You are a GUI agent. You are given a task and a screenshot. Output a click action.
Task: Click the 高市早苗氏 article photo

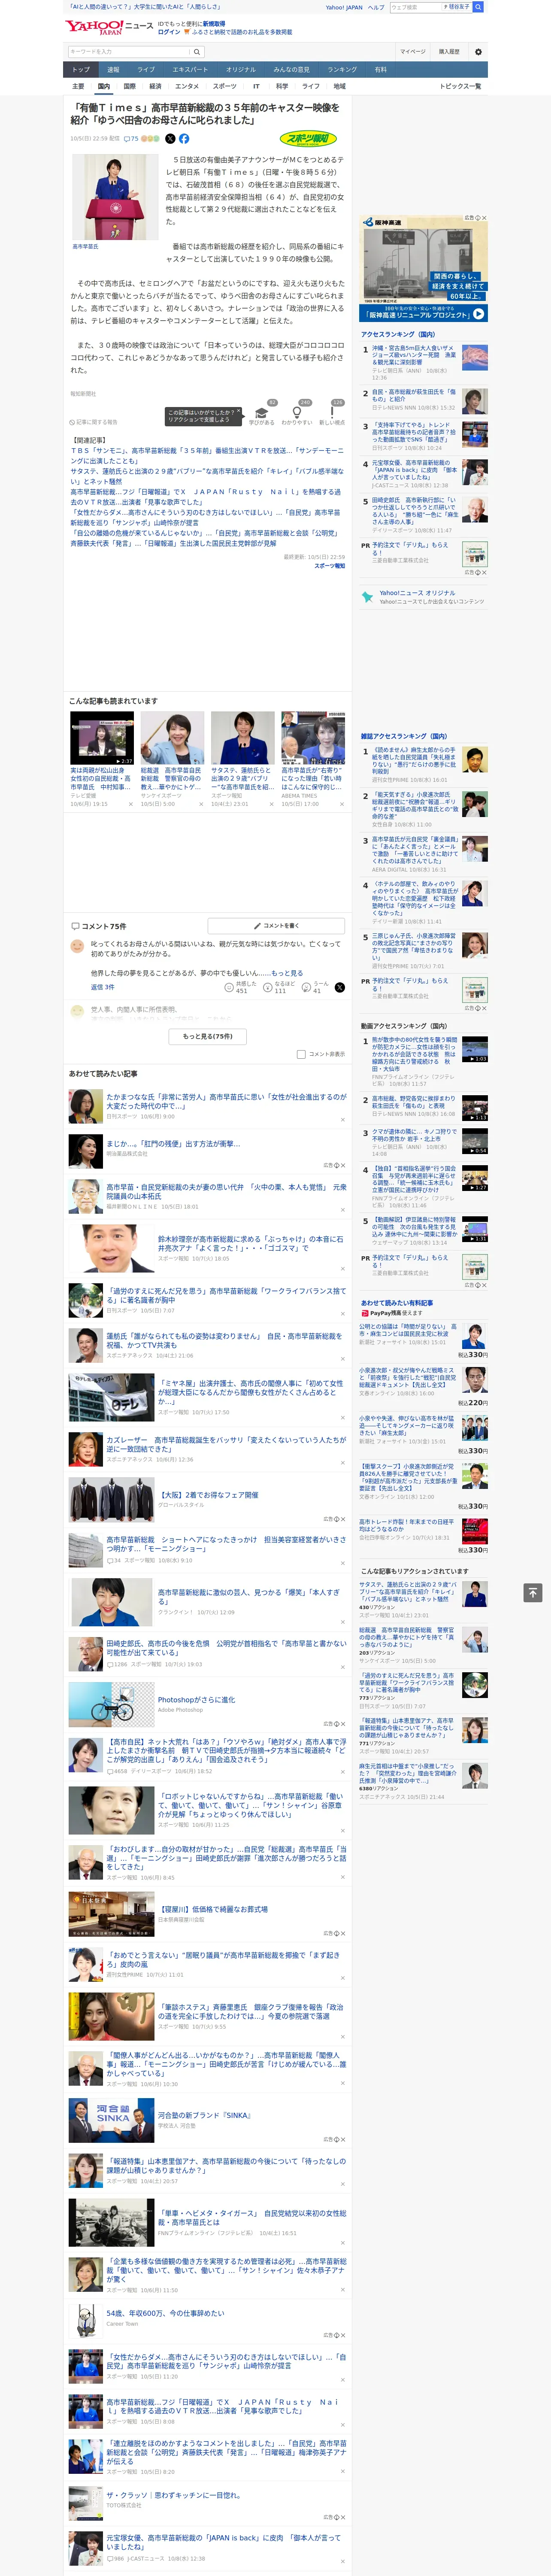[116, 197]
